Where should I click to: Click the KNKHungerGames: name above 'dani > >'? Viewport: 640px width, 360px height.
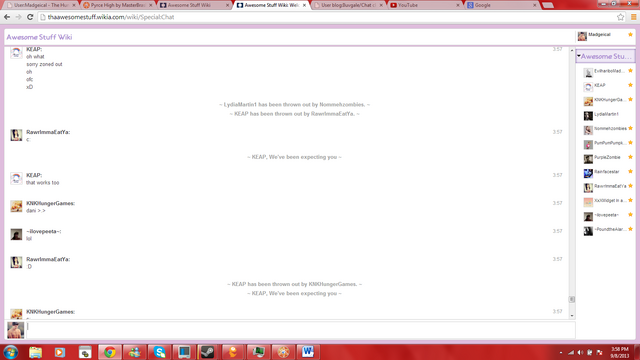[51, 203]
